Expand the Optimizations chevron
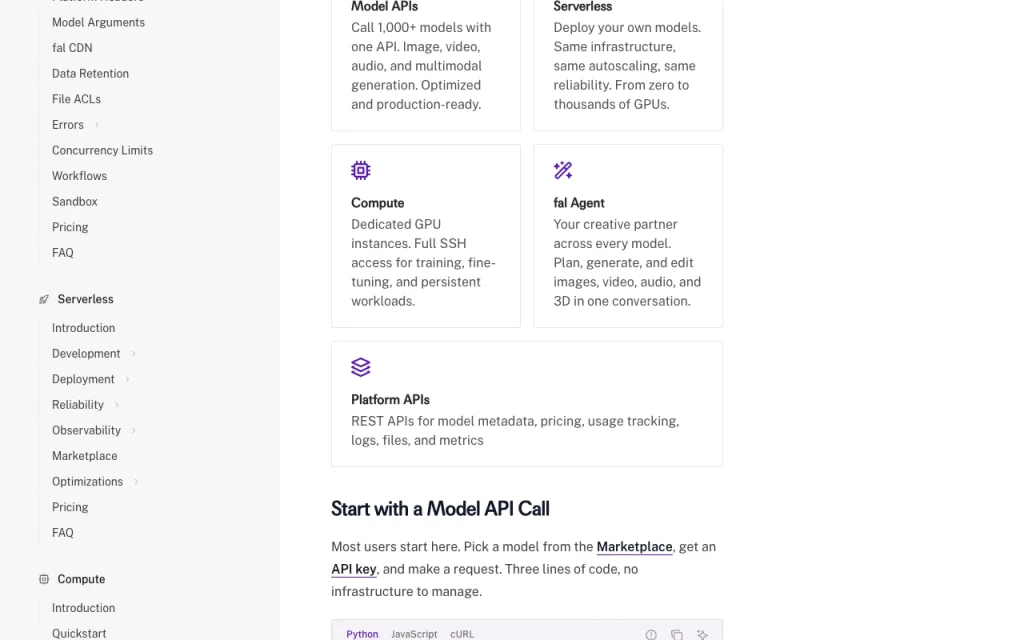Screen dimensions: 1024x640 (136, 482)
